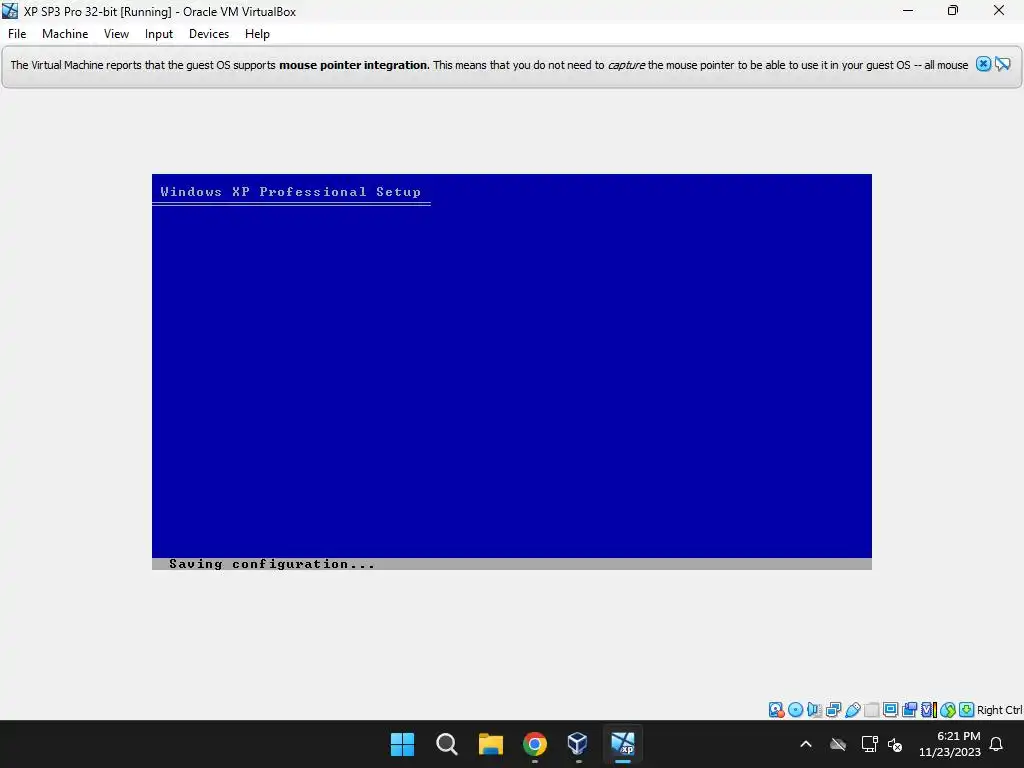The image size is (1024, 768).
Task: Select the XP VM taskbar icon
Action: (623, 744)
